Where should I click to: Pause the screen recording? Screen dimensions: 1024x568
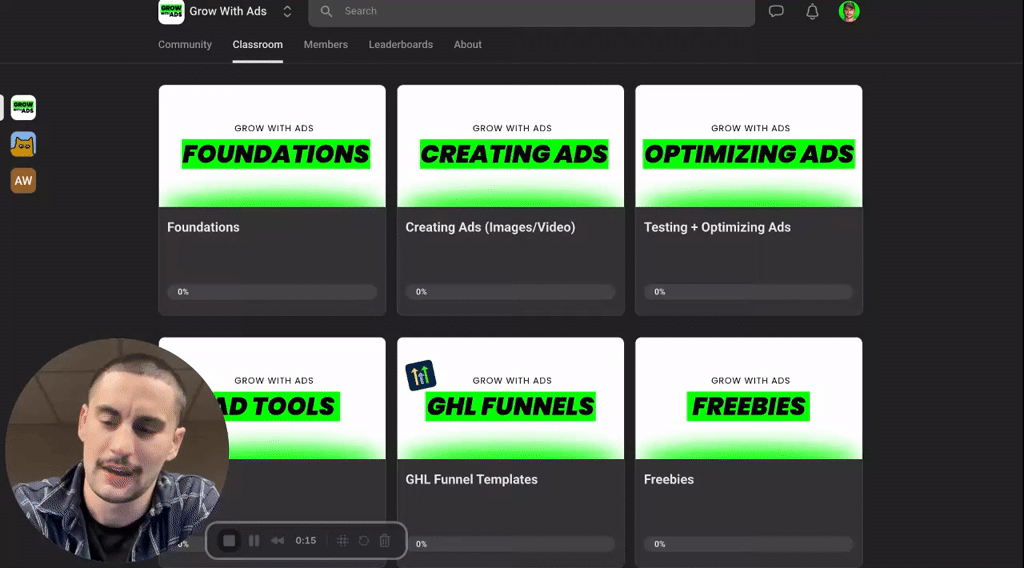pos(254,541)
